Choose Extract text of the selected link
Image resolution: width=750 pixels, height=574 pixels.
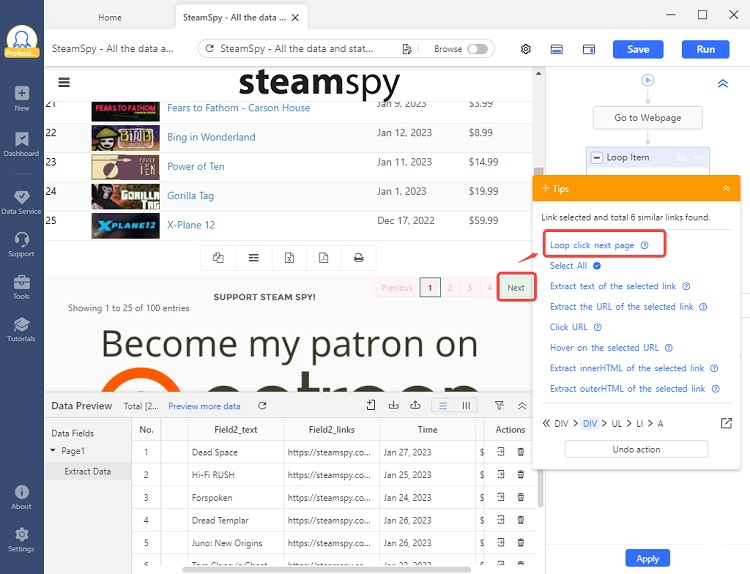click(613, 286)
